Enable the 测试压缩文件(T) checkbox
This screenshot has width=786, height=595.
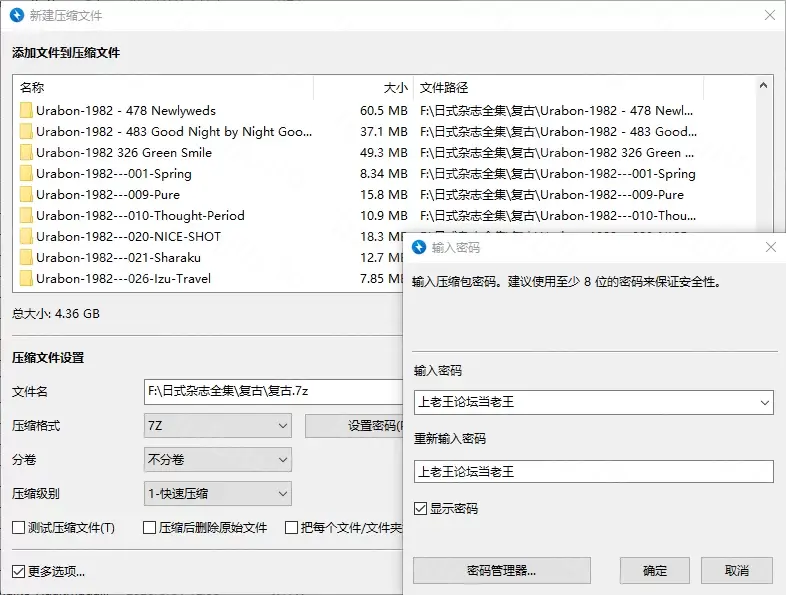pos(19,528)
